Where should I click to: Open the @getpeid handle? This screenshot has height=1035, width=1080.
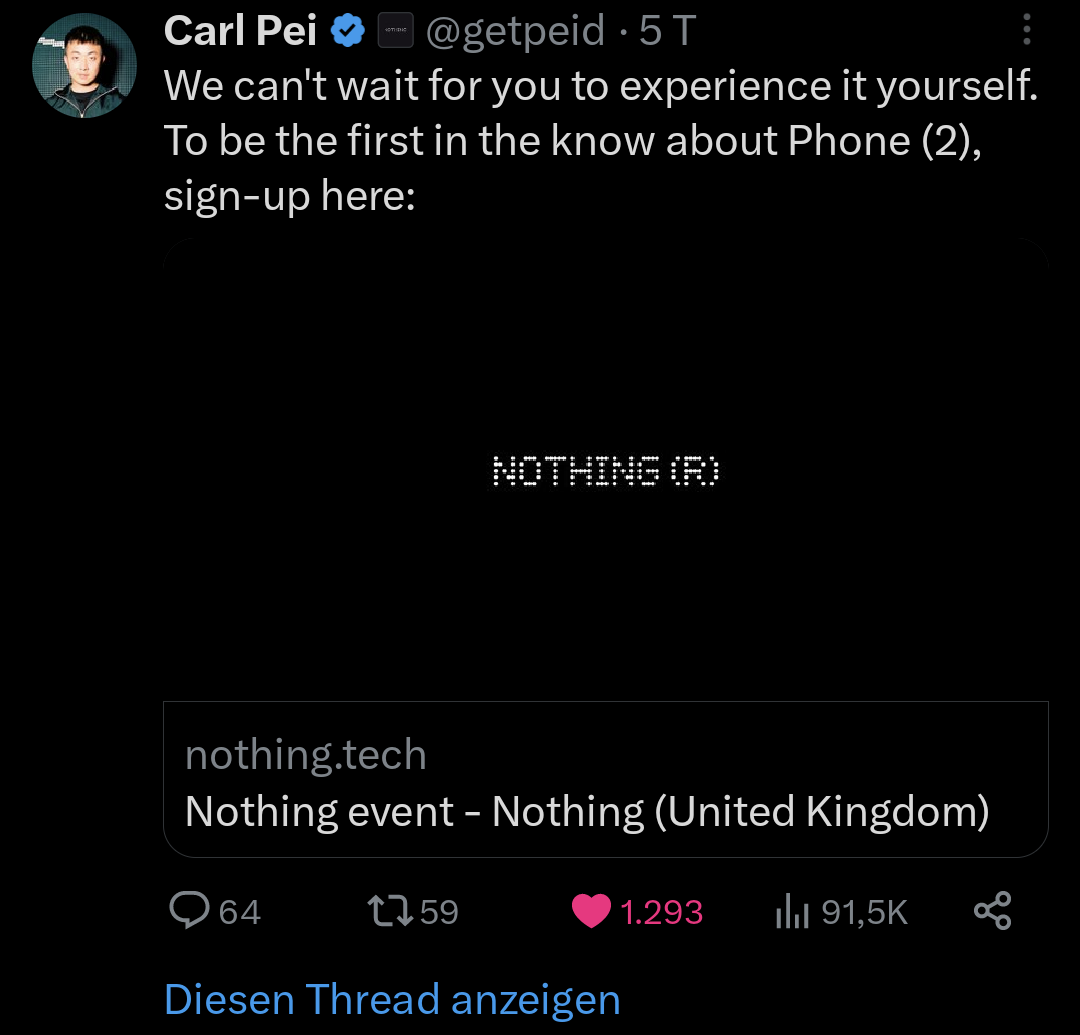point(515,32)
